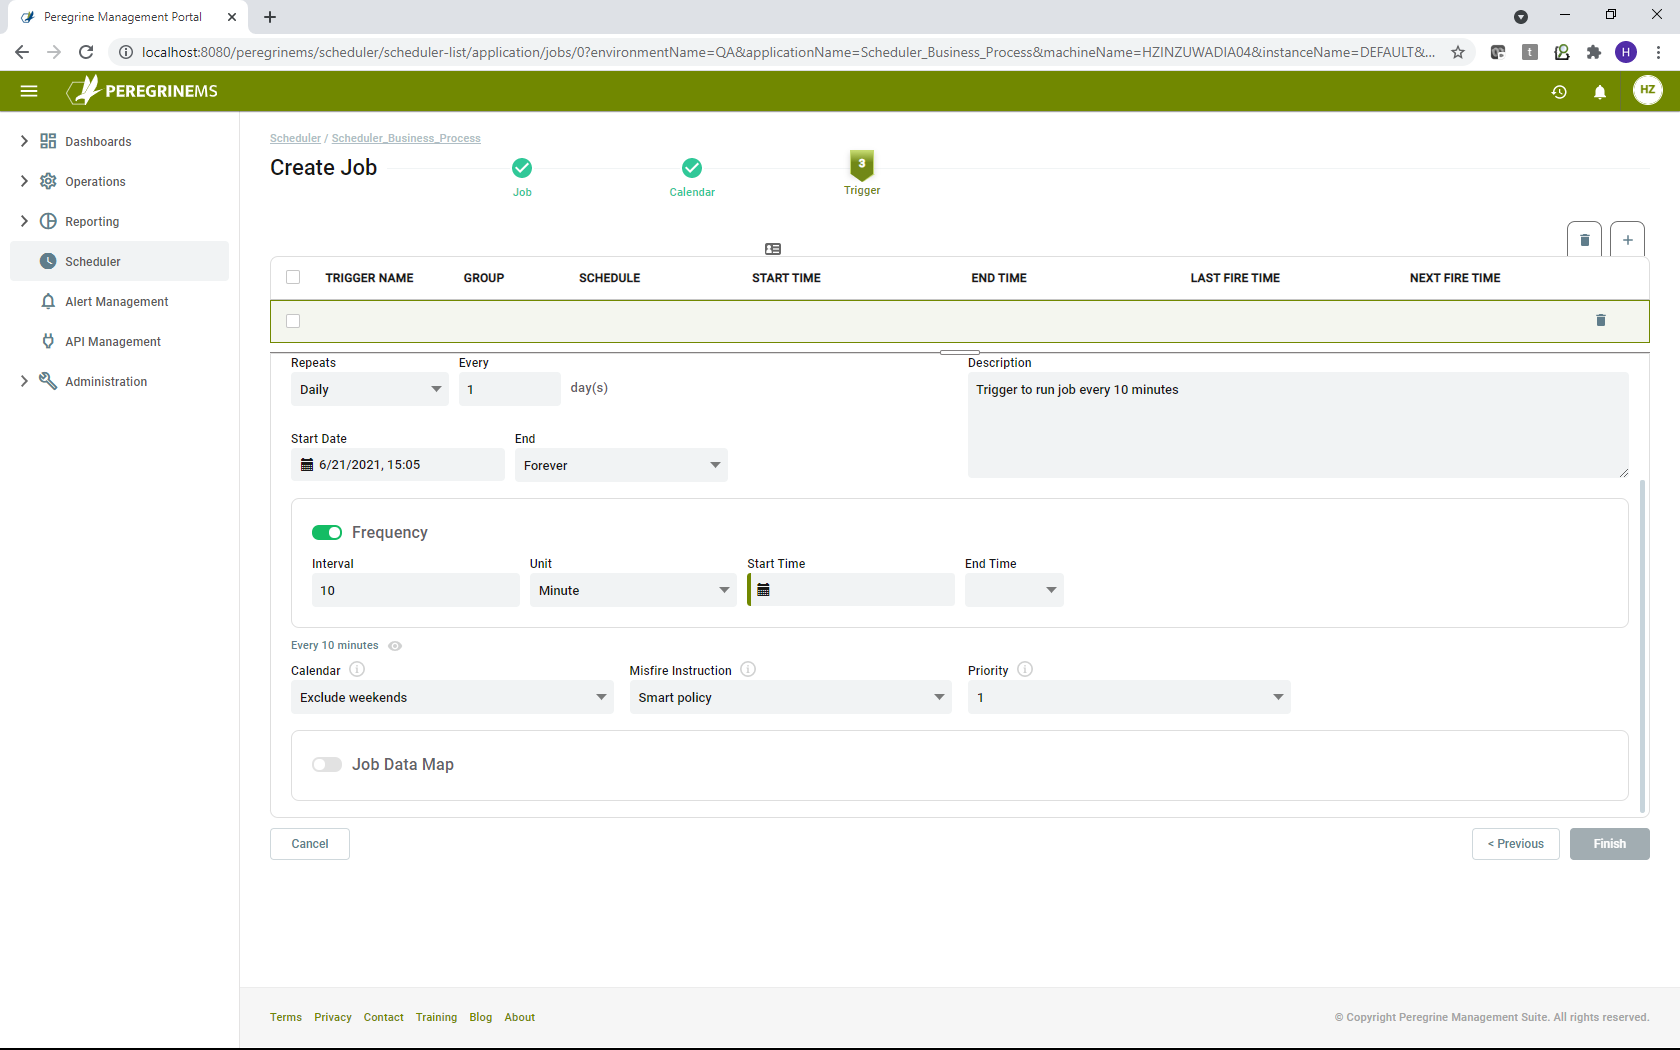Click the API Management plug icon

[48, 341]
